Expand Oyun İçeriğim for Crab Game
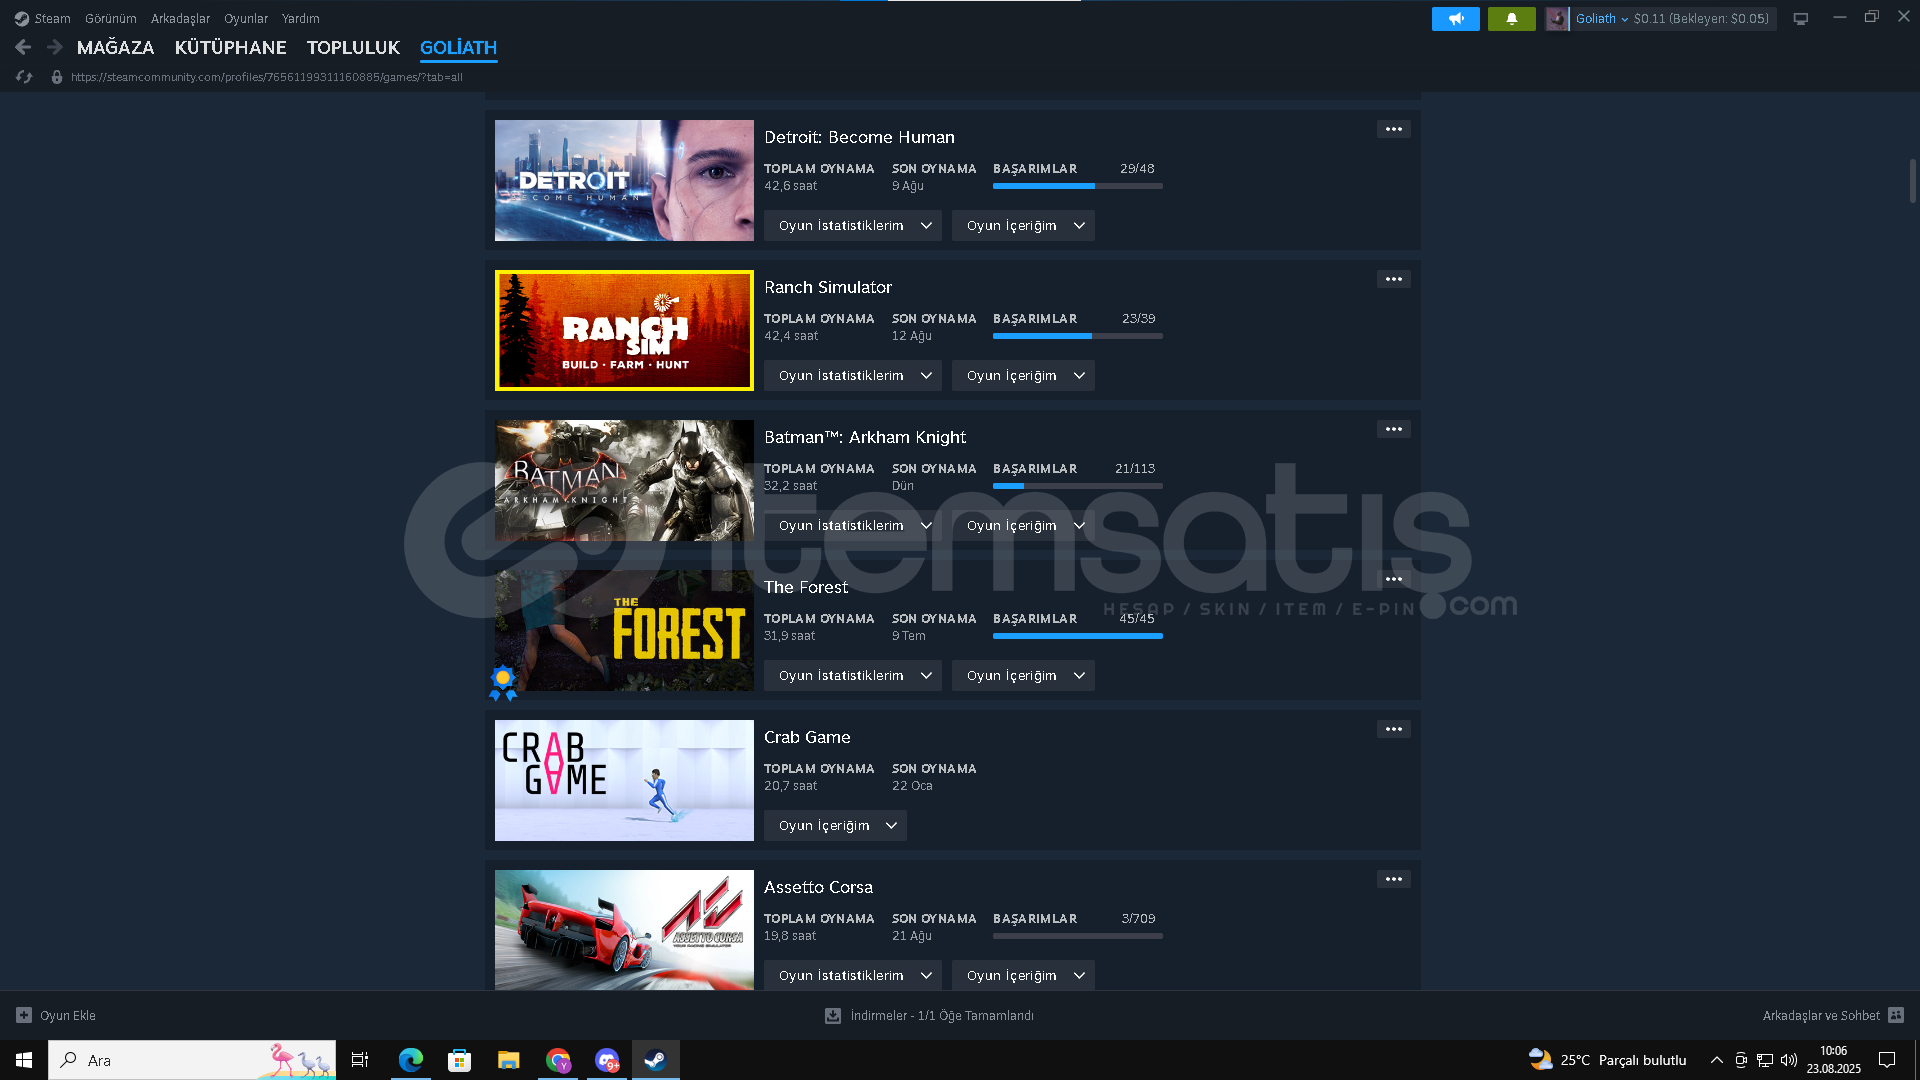This screenshot has height=1080, width=1920. pos(835,826)
